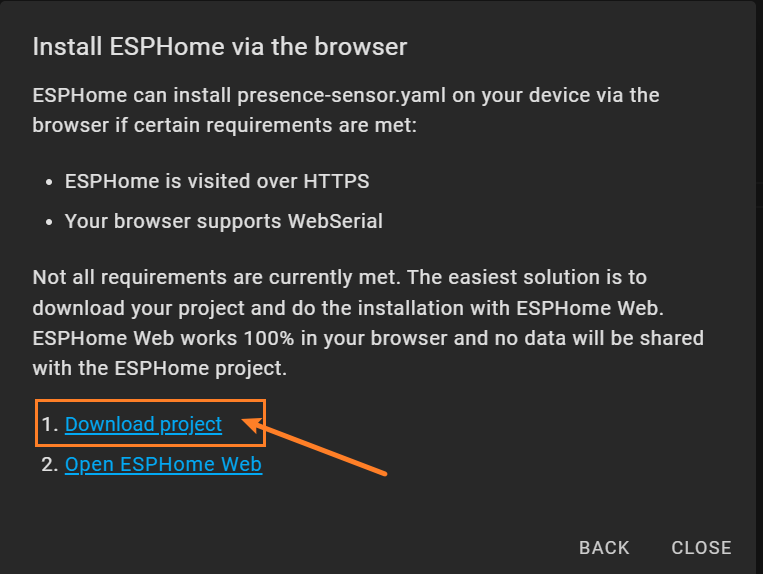
Task: Click the dialog title 'Install ESPHome via the browser'
Action: point(220,46)
